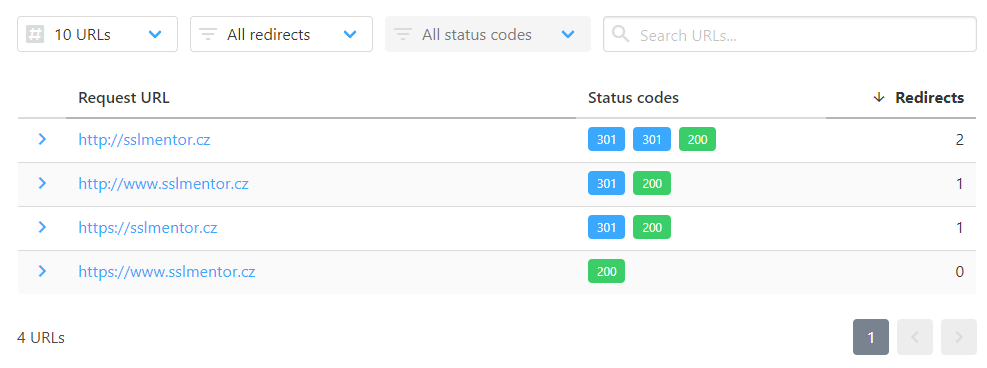Image resolution: width=987 pixels, height=368 pixels.
Task: Click the magnifier icon in search box
Action: point(621,34)
